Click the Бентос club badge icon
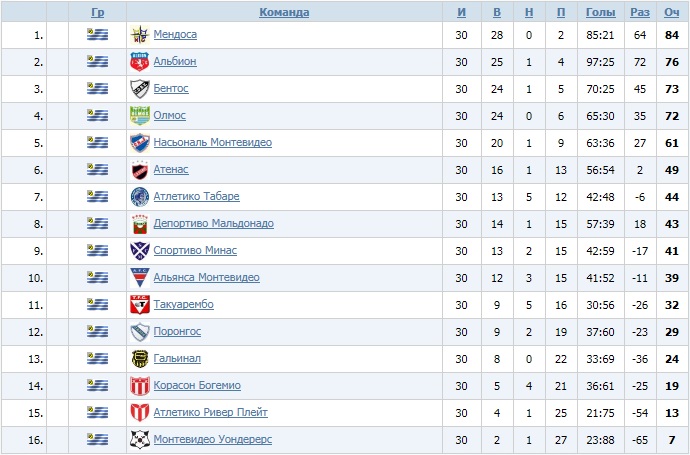The image size is (690, 455). point(139,89)
